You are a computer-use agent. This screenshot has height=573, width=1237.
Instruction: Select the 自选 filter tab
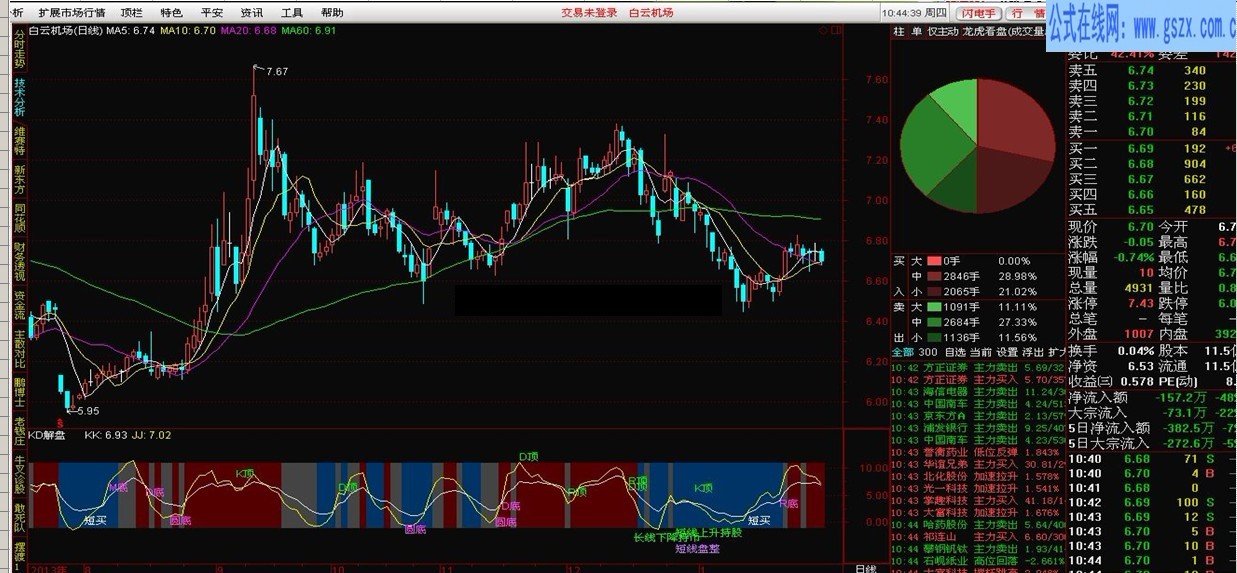point(955,352)
